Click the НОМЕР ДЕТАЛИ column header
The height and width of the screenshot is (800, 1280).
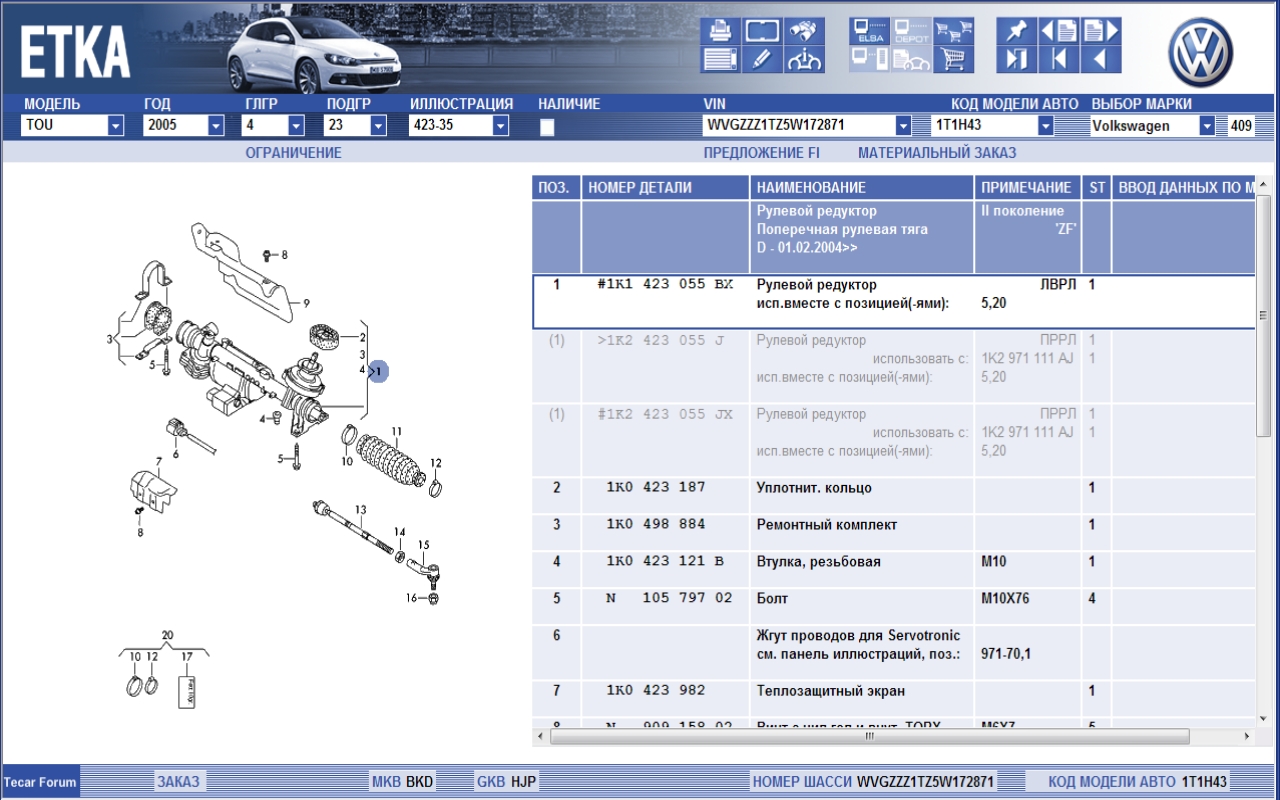(x=665, y=187)
